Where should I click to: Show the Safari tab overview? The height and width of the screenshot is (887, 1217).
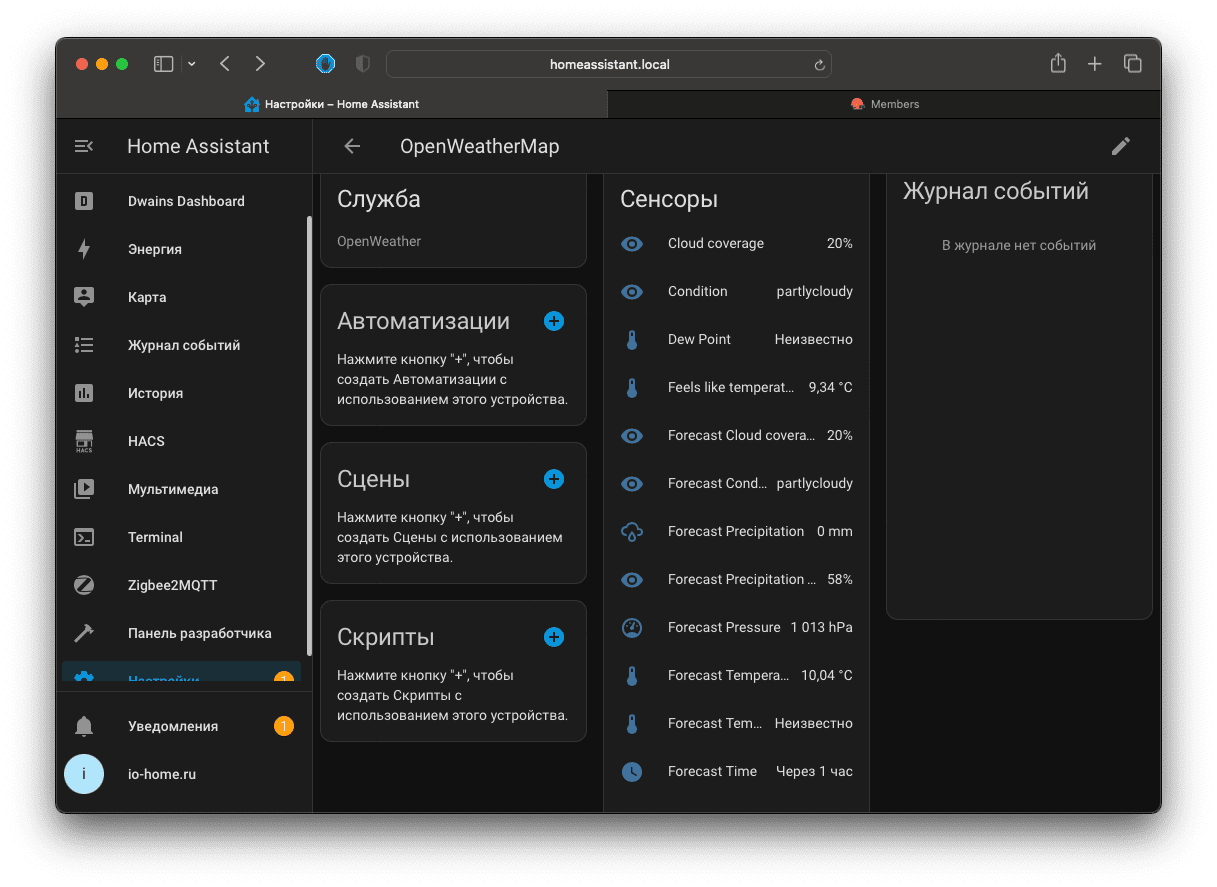pos(1133,64)
